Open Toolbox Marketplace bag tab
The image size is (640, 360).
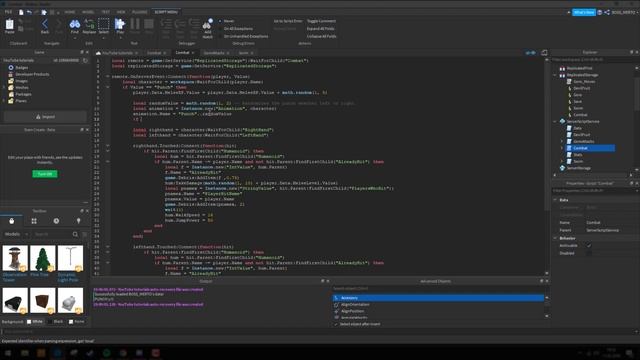[x=12, y=221]
